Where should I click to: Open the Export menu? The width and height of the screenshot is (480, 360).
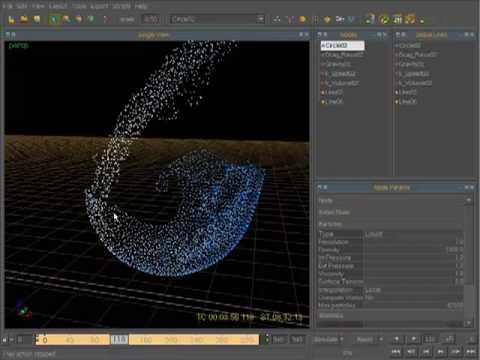click(x=99, y=6)
